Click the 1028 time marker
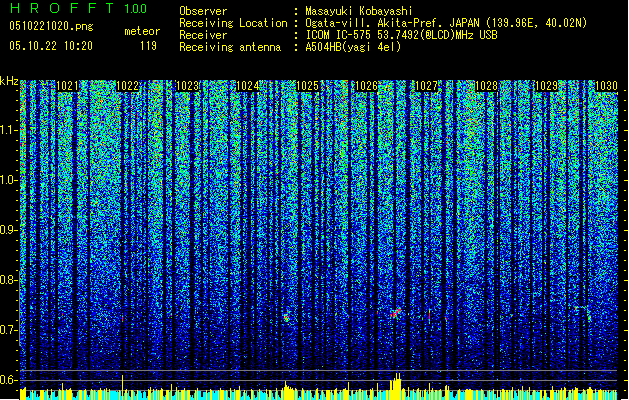Viewport: 629px width, 400px height. [x=486, y=86]
